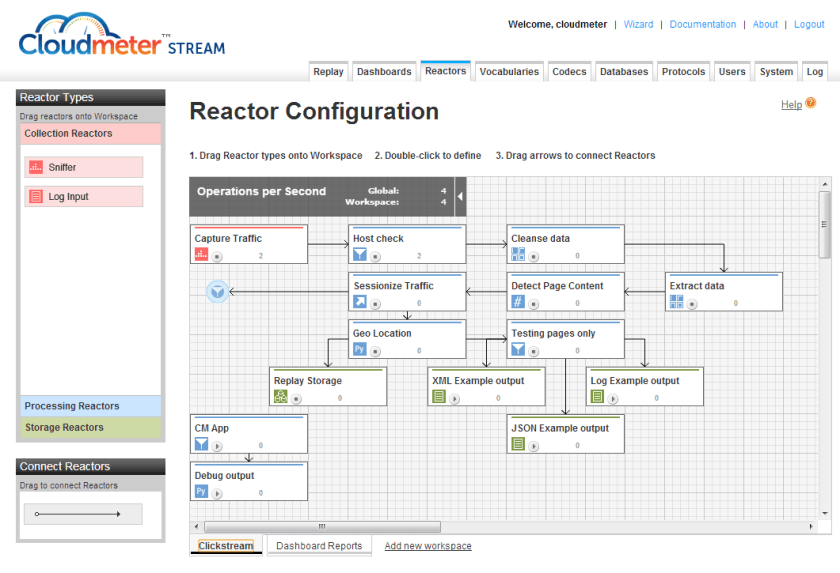
Task: Toggle the Capture Traffic reactor pause button
Action: tap(217, 256)
